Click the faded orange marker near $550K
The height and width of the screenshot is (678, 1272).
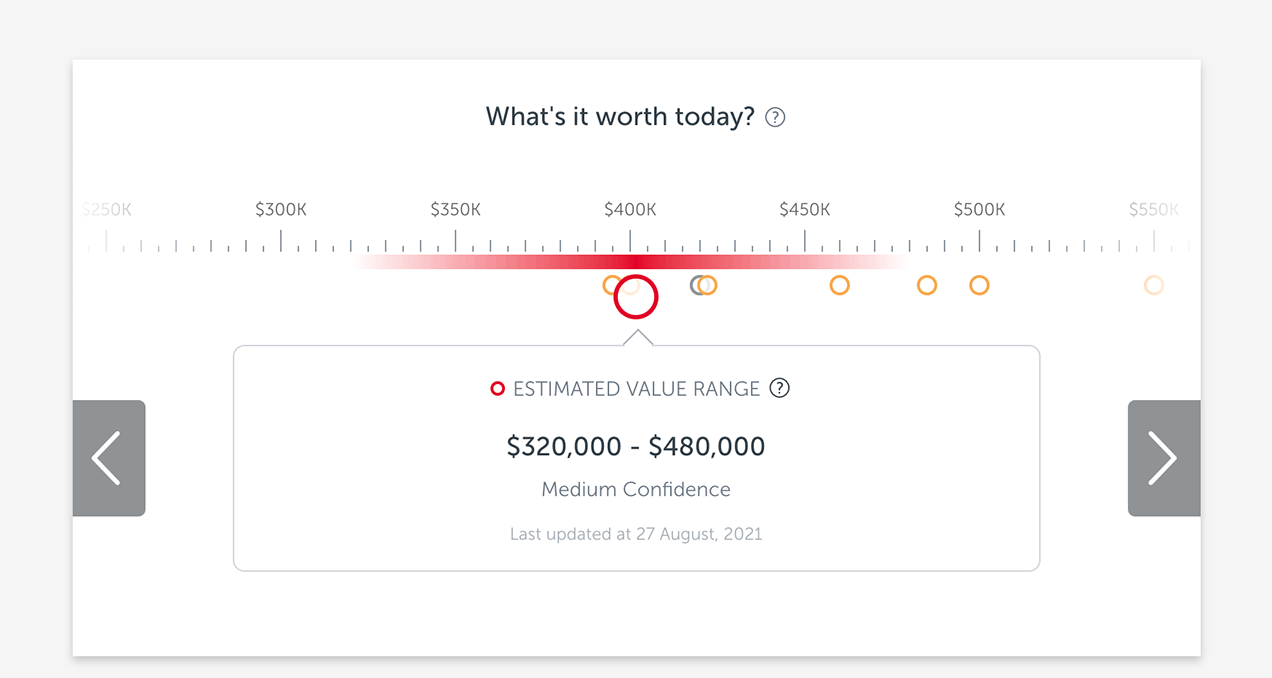(x=1153, y=285)
